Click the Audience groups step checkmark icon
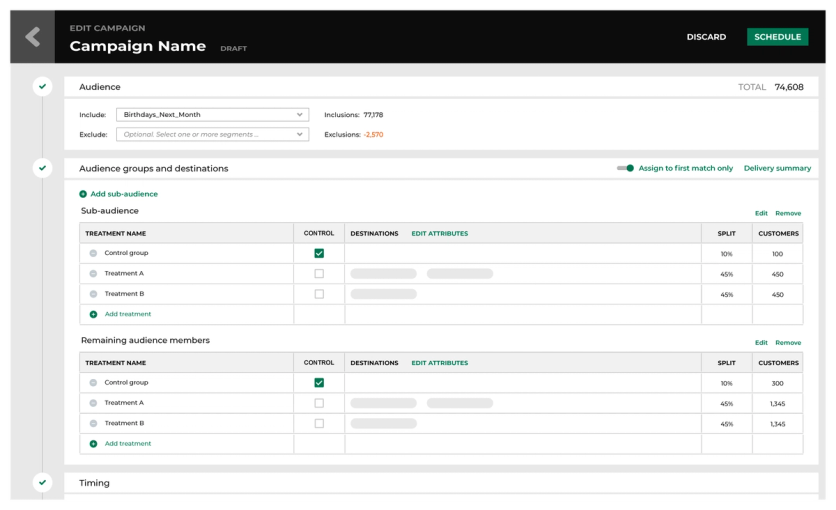Viewport: 836px width, 510px height. coord(42,168)
